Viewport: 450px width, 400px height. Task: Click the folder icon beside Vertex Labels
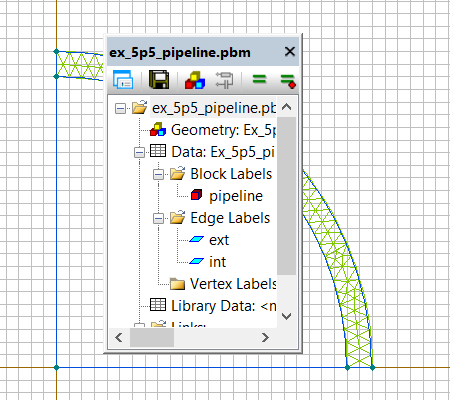tap(177, 284)
